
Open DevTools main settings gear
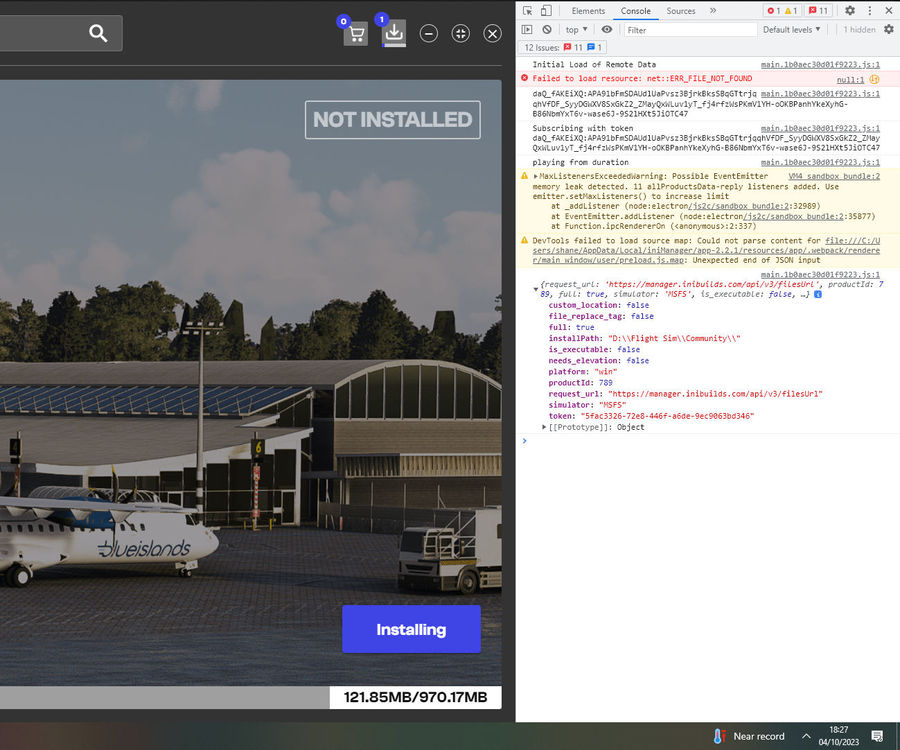coord(849,11)
